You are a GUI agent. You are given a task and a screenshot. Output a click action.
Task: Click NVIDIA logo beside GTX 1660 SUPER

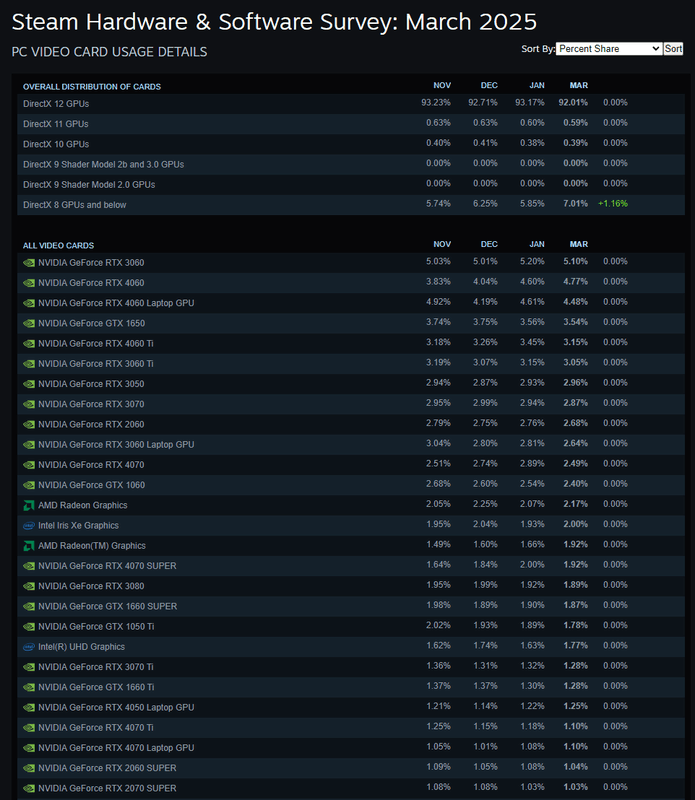pos(29,607)
